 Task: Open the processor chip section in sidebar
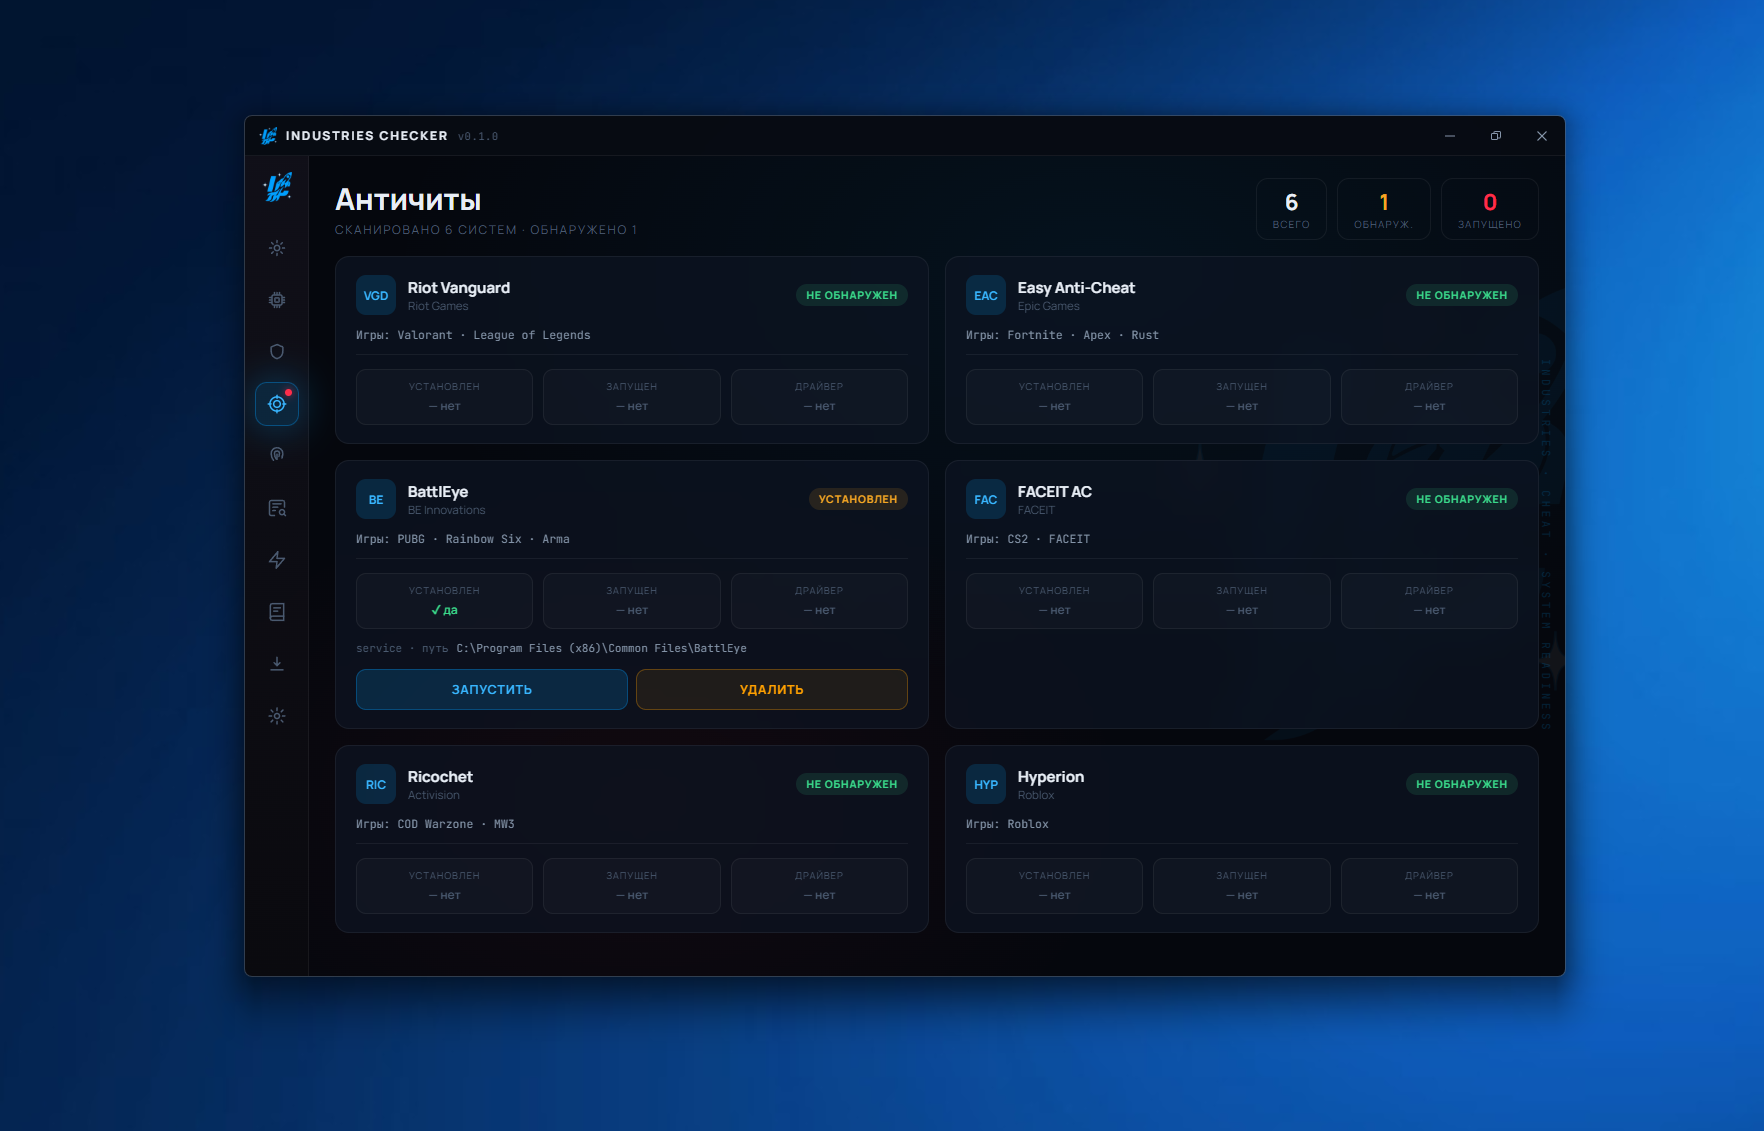coord(277,300)
